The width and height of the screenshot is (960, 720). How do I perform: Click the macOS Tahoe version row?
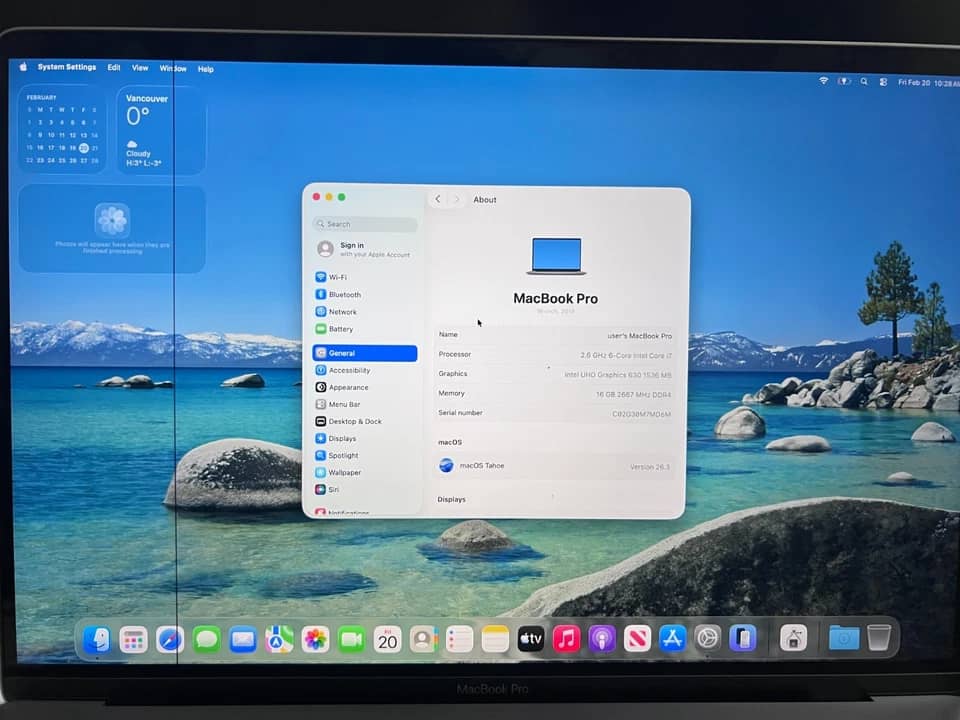click(555, 466)
